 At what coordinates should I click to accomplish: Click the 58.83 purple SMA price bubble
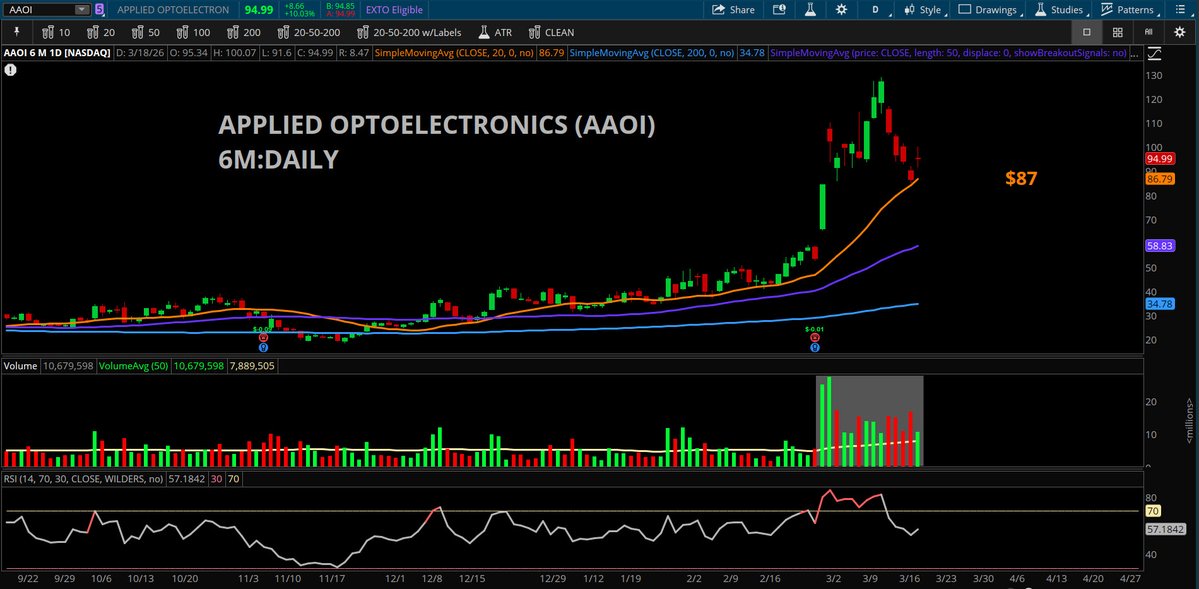[1160, 246]
